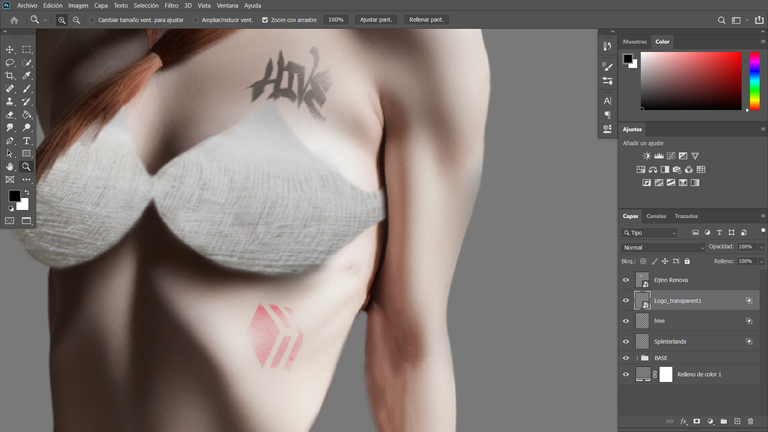Click the share icon at top right
The image size is (768, 432).
[759, 20]
